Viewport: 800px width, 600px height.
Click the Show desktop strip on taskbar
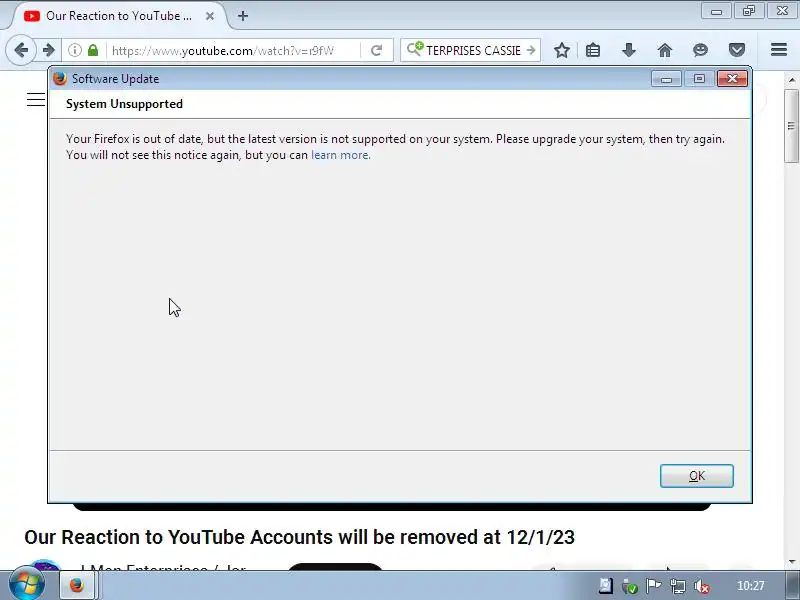click(x=793, y=585)
